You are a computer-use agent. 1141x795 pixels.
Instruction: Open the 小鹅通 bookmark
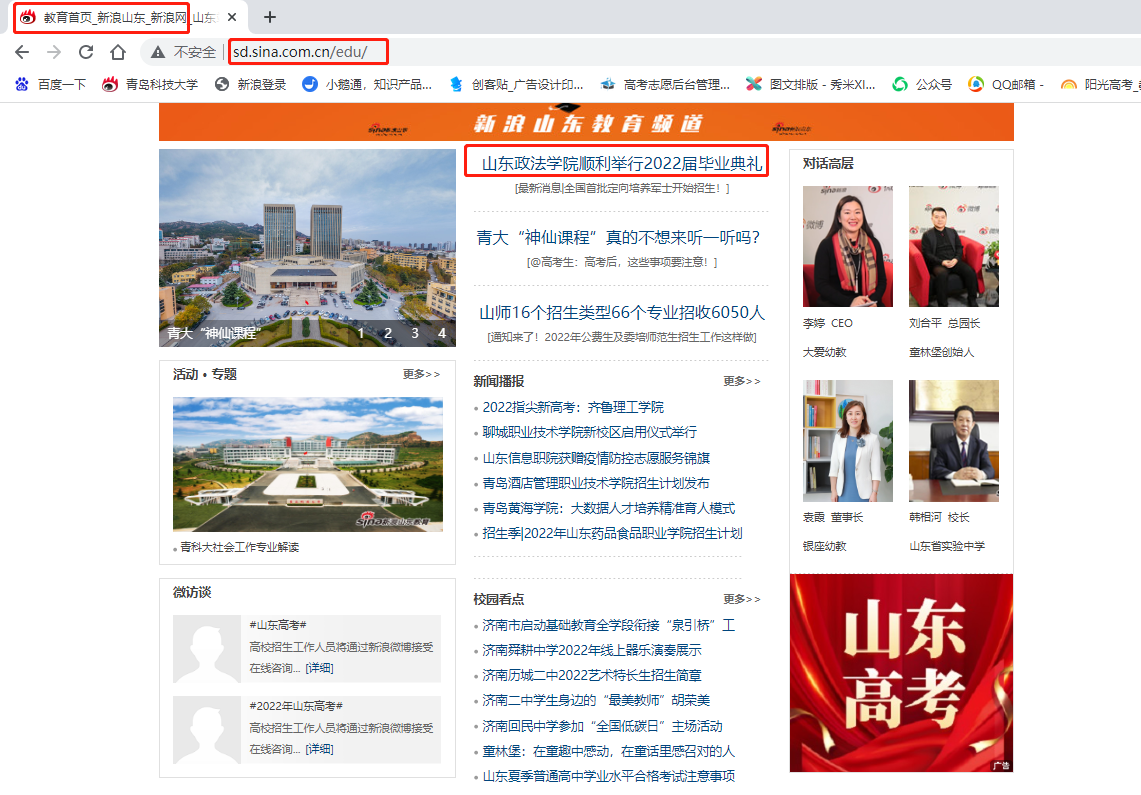click(367, 84)
